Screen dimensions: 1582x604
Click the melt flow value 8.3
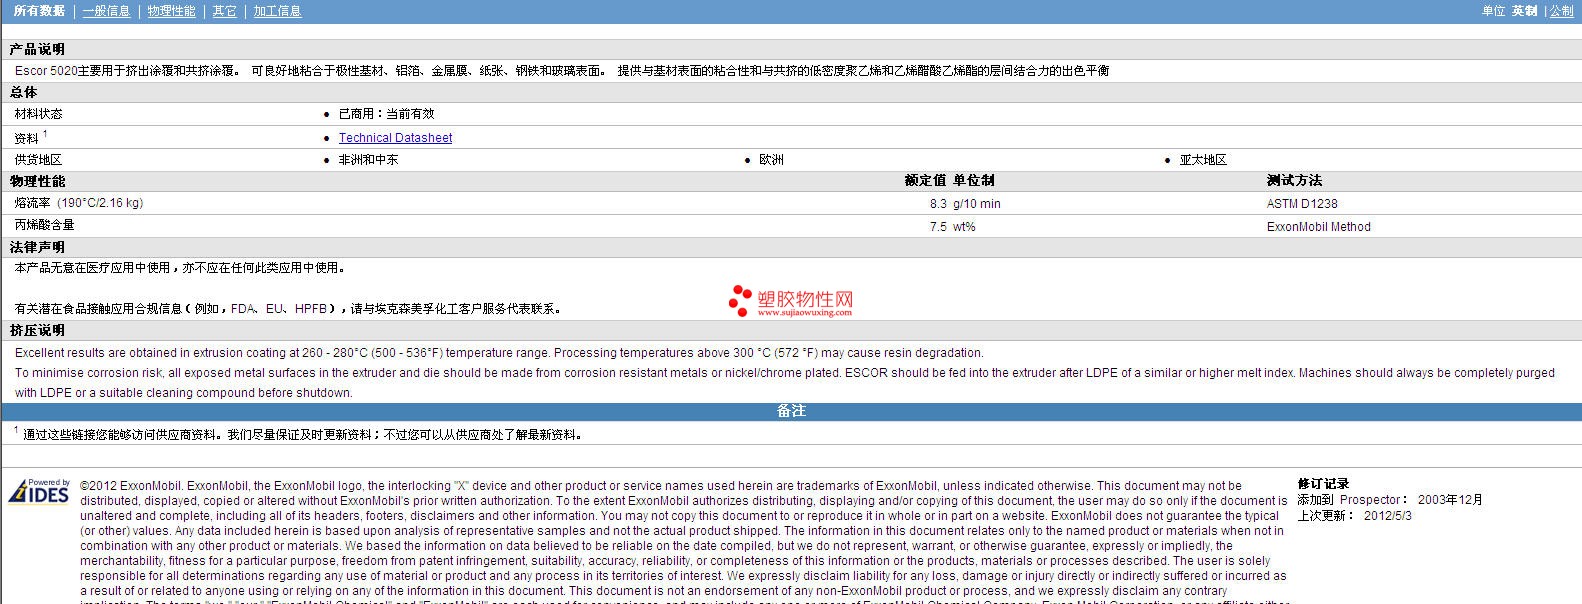click(938, 204)
